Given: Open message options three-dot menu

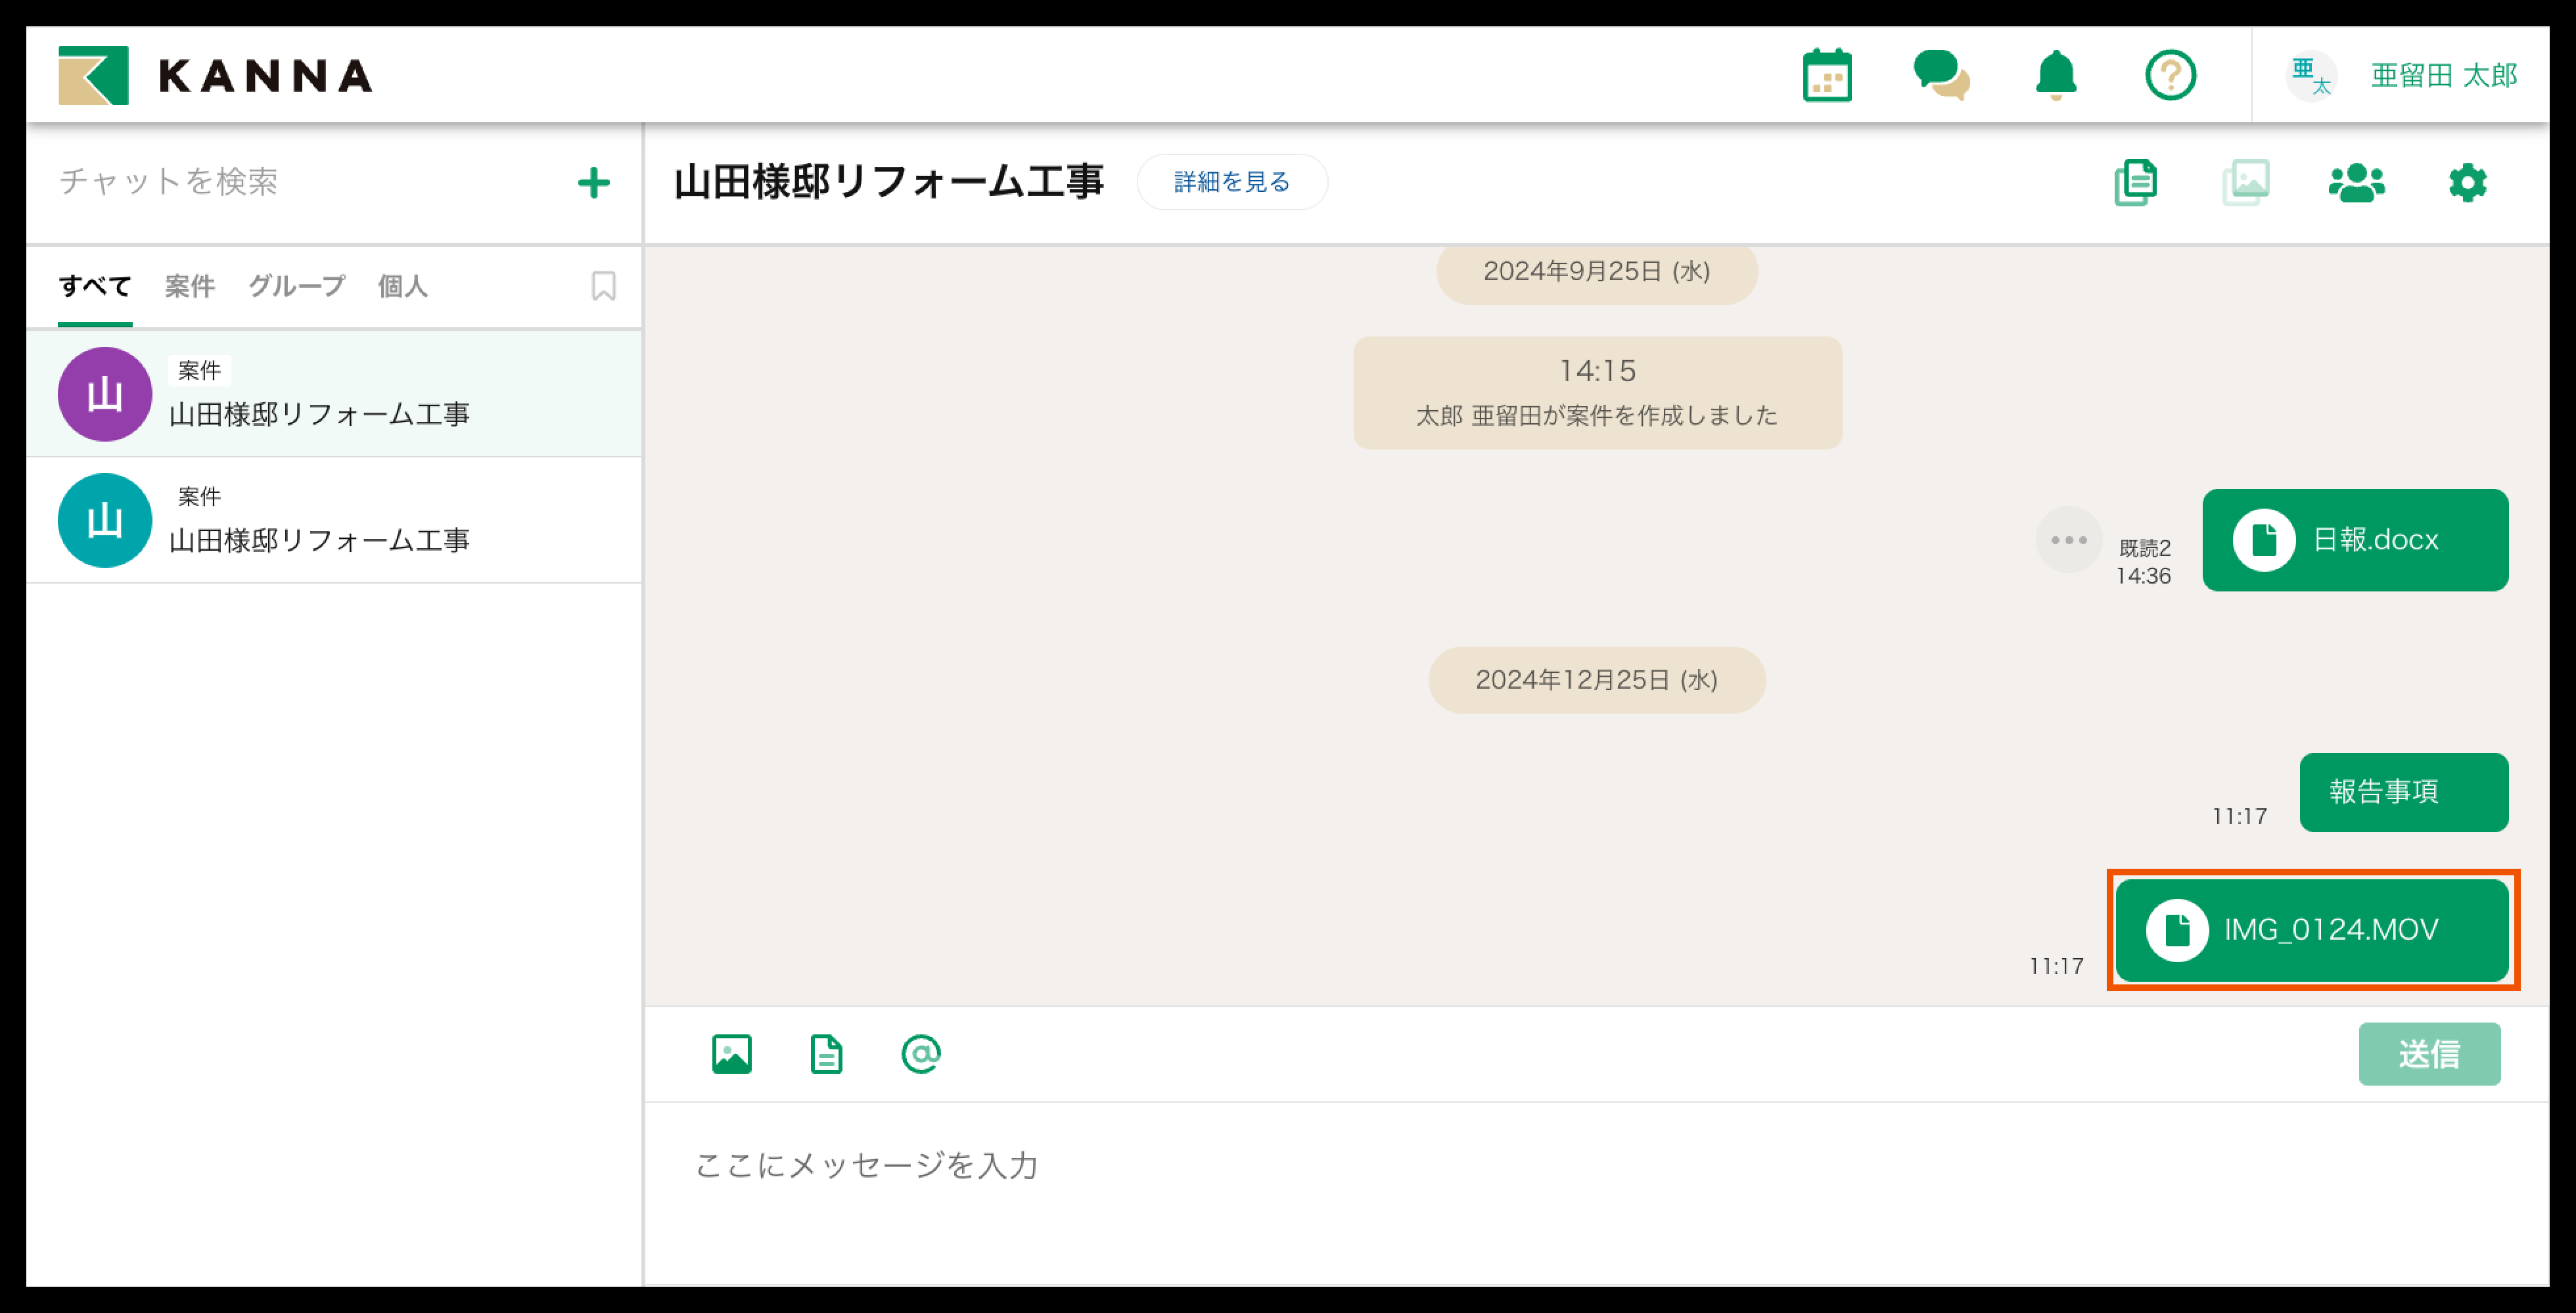Looking at the screenshot, I should point(2068,540).
